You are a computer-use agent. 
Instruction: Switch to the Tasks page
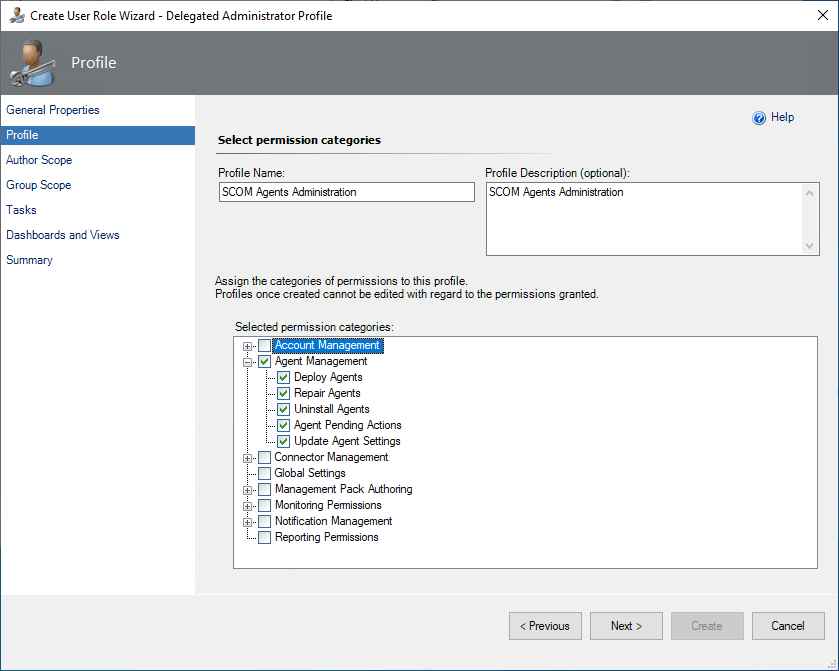tap(21, 210)
